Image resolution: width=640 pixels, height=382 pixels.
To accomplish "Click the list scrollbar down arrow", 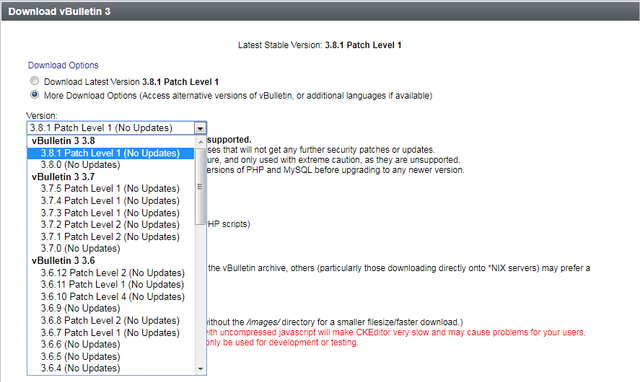I will [200, 369].
